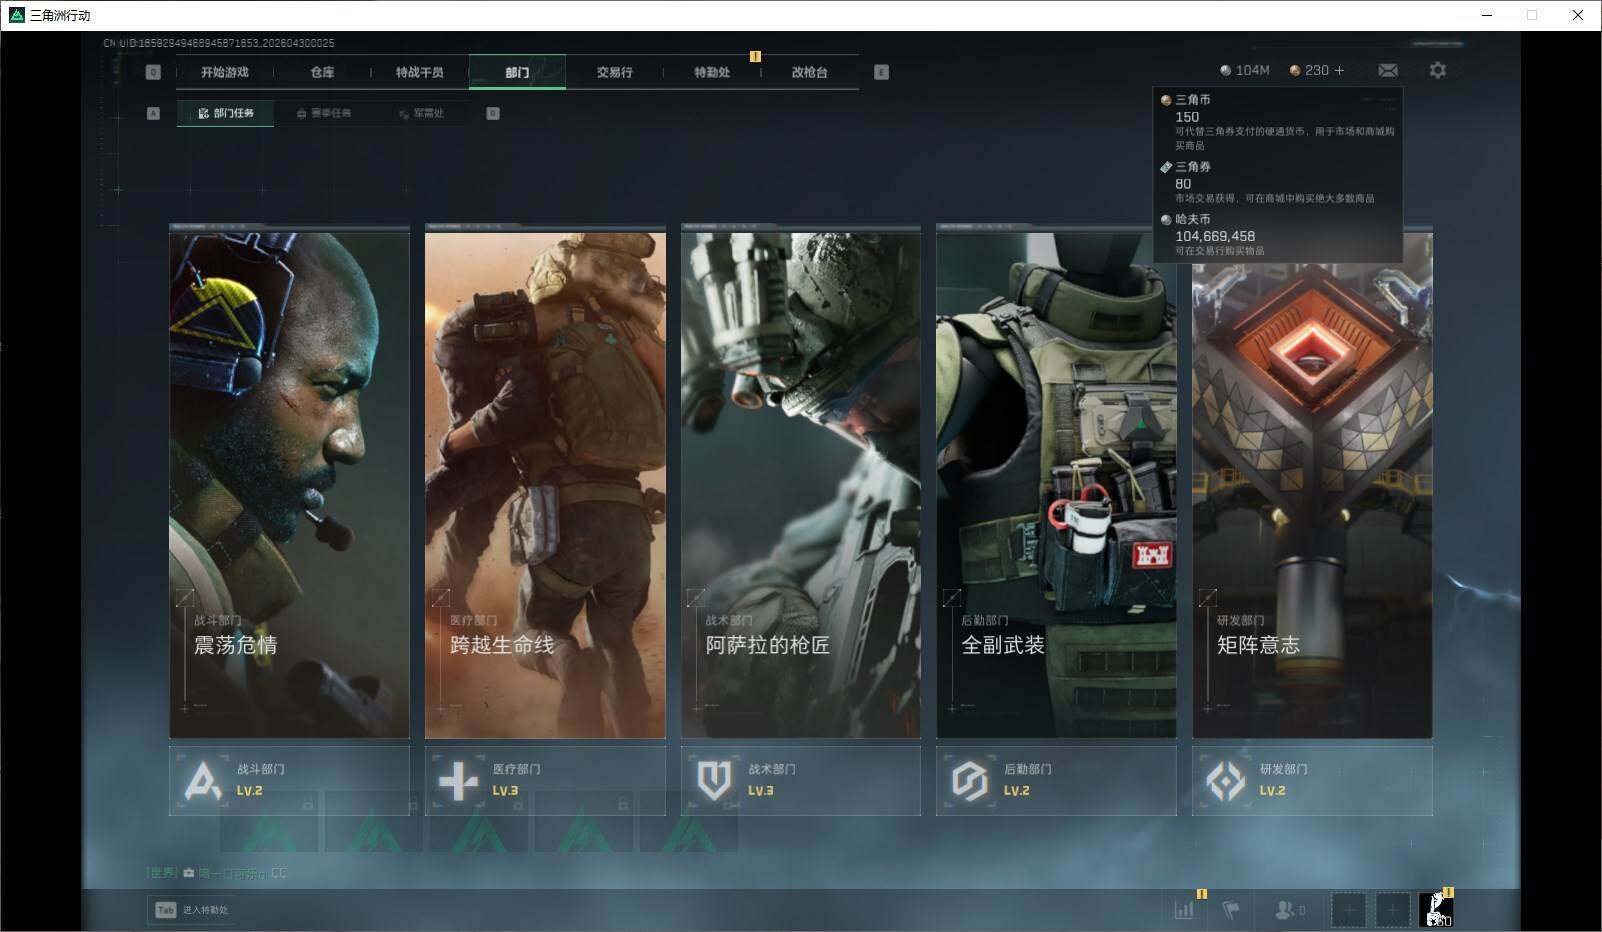The width and height of the screenshot is (1602, 932).
Task: Click the 104M currency balance icon
Action: 1226,71
